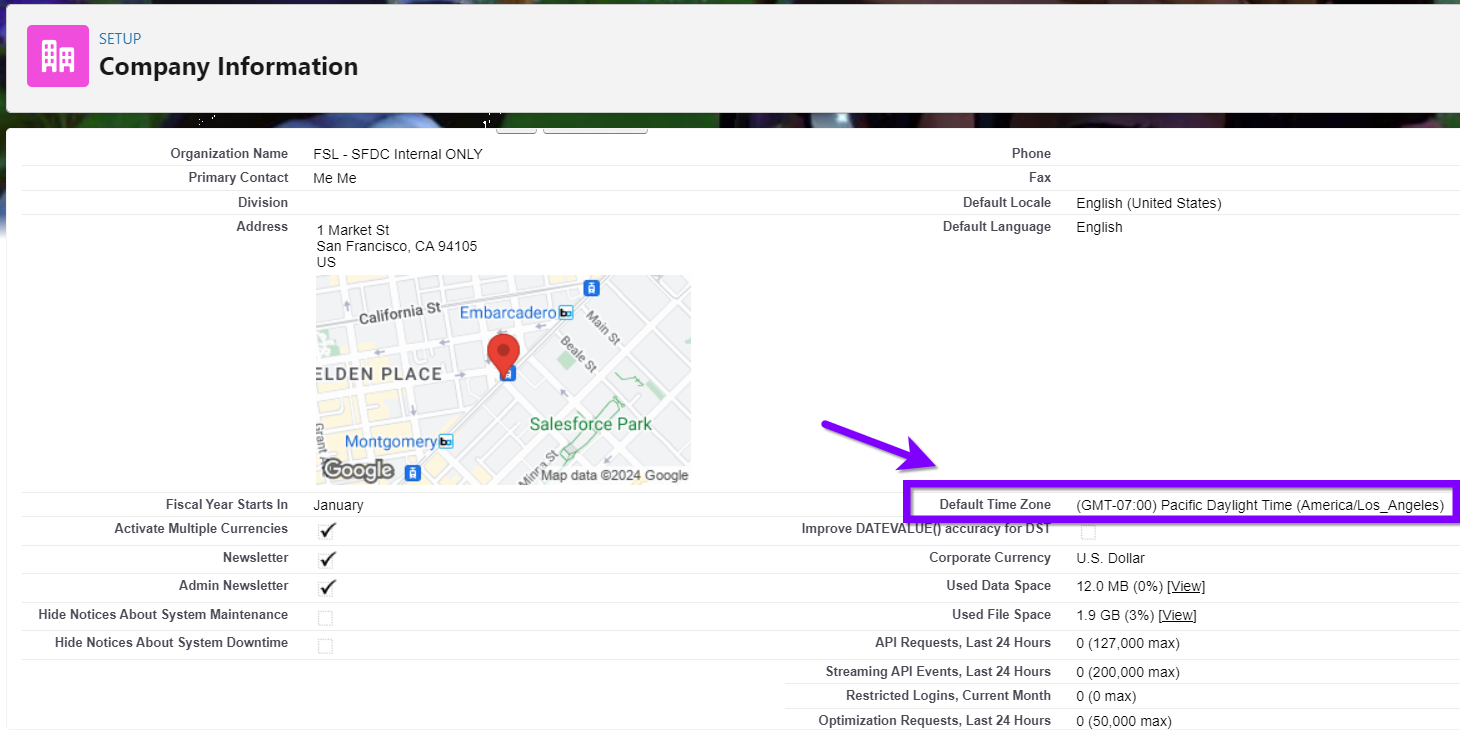1460x732 pixels.
Task: Click Default Locale value English (United States)
Action: 1149,203
